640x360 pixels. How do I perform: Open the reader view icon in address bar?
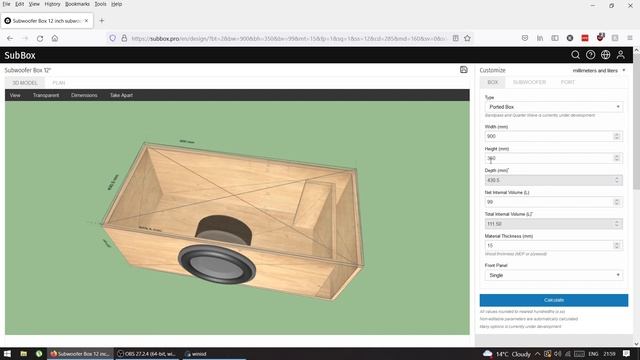click(x=456, y=38)
